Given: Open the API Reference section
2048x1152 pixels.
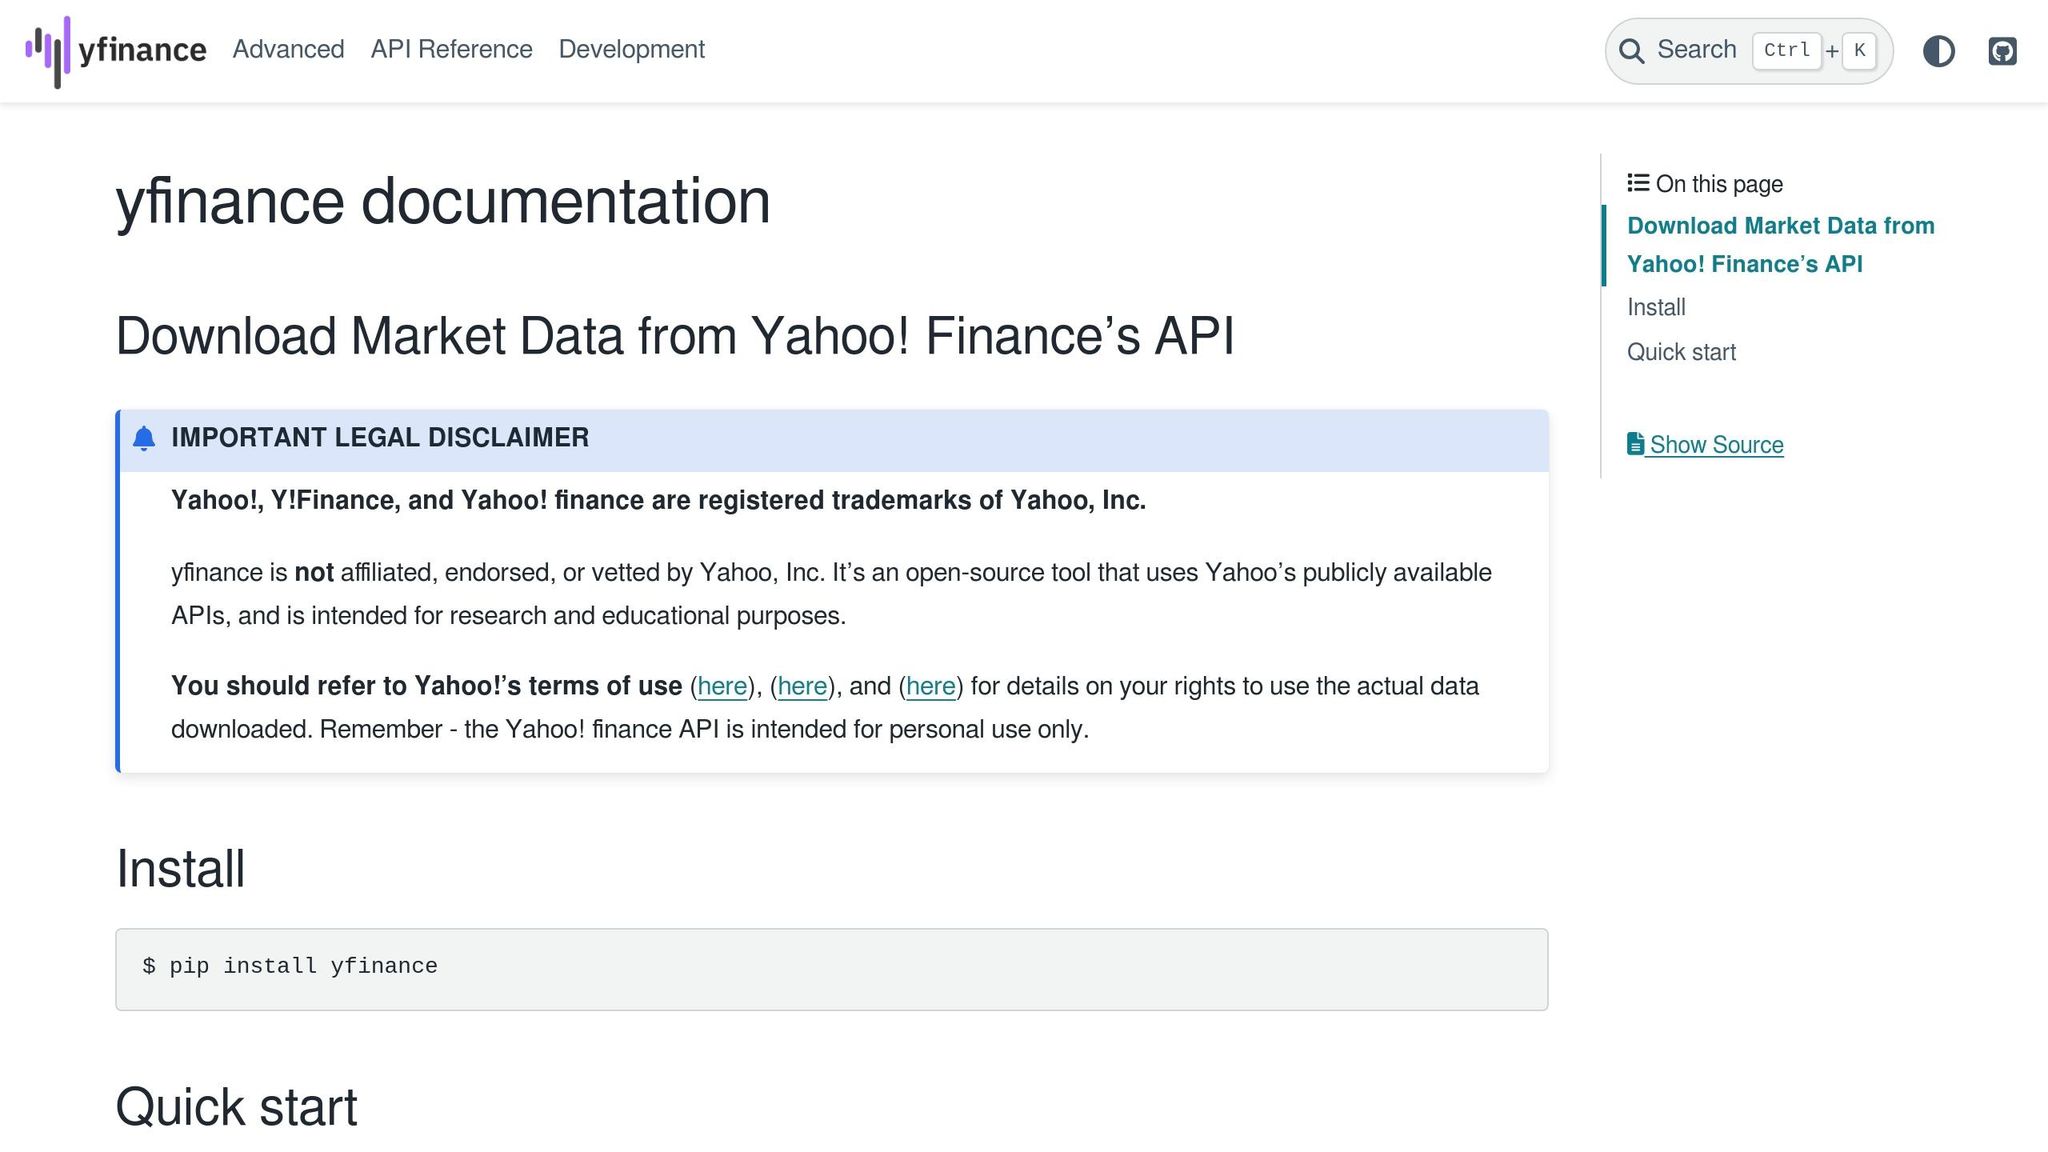Looking at the screenshot, I should point(451,49).
